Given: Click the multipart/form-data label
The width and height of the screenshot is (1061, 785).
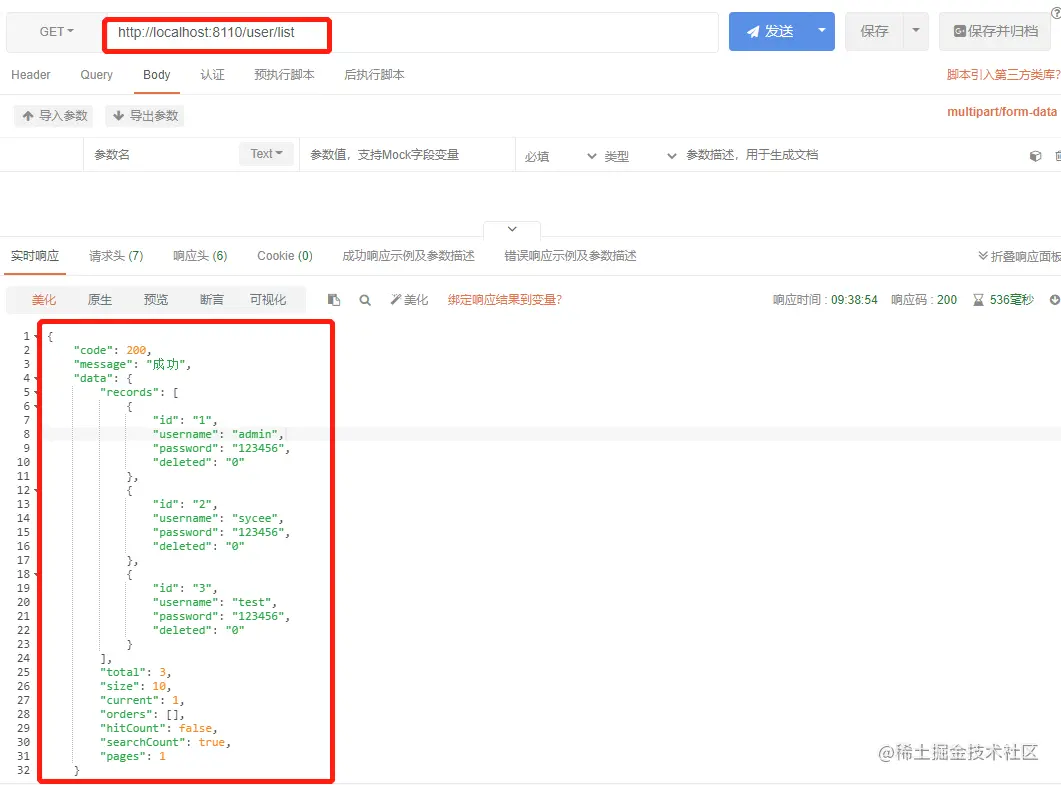Looking at the screenshot, I should [x=1001, y=112].
